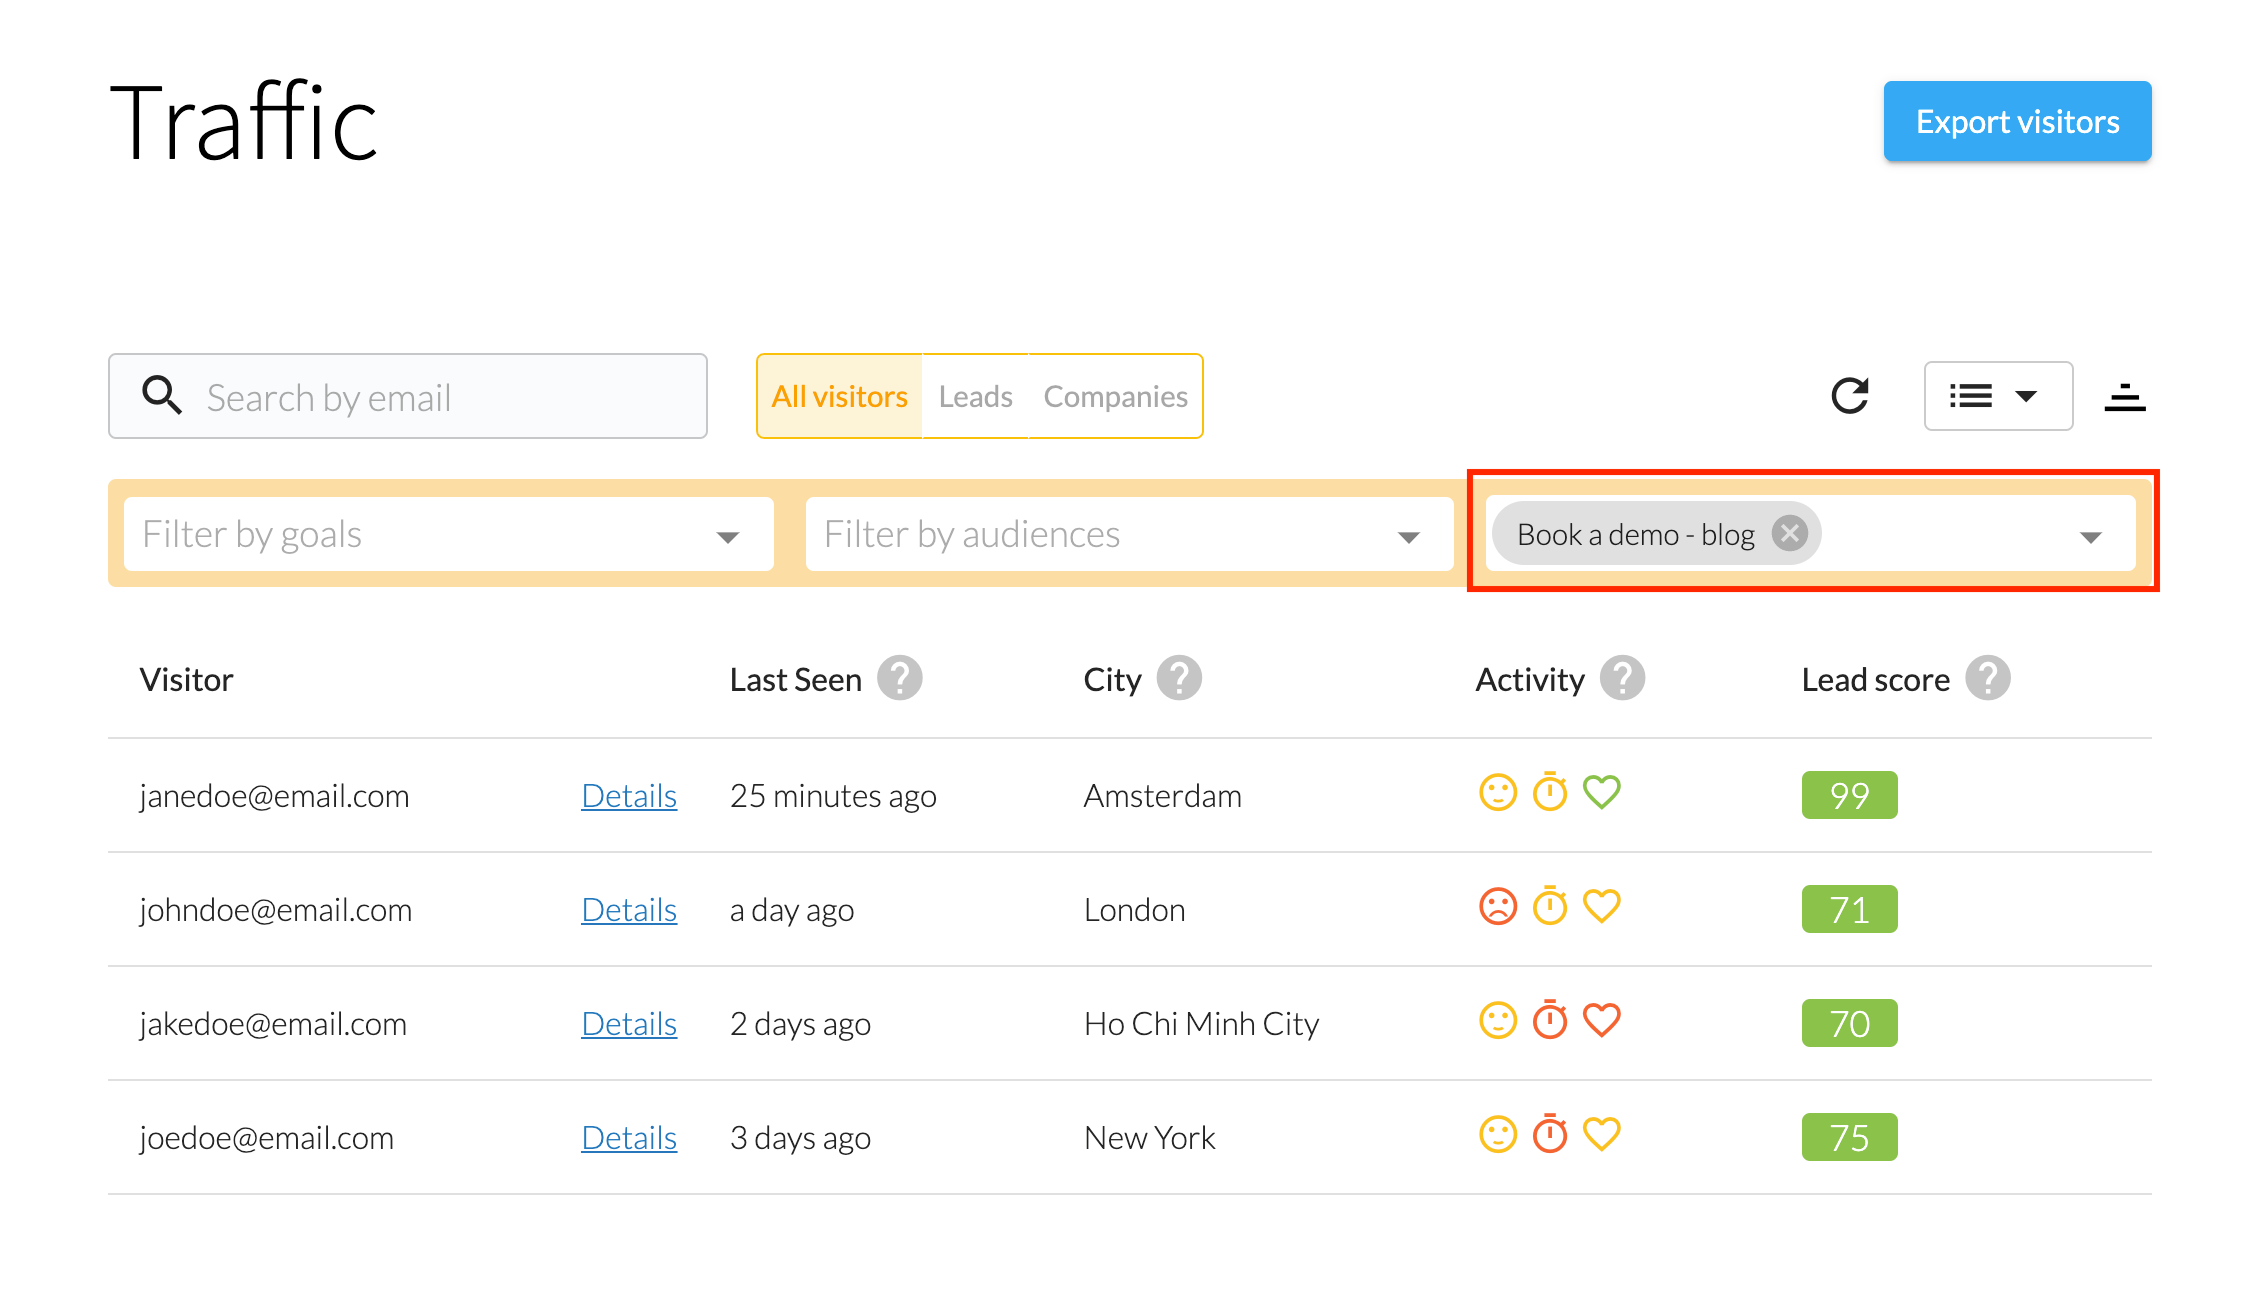This screenshot has width=2266, height=1303.
Task: Click the Export visitors button
Action: 2016,122
